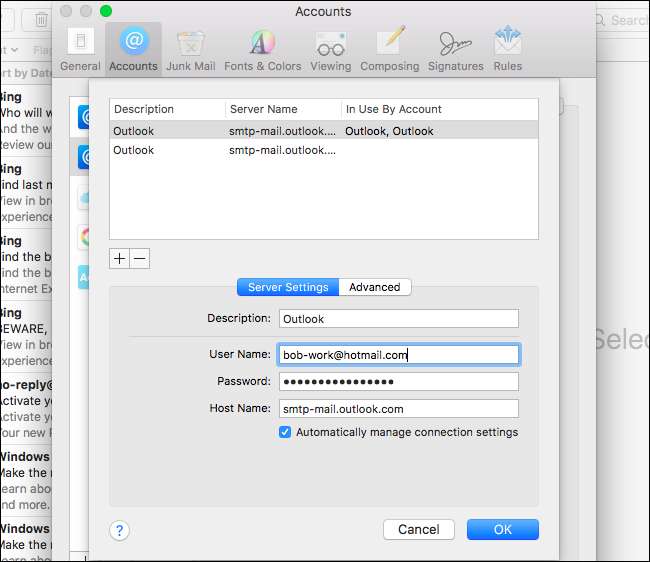Click the Search field in Mail window

(x=622, y=20)
